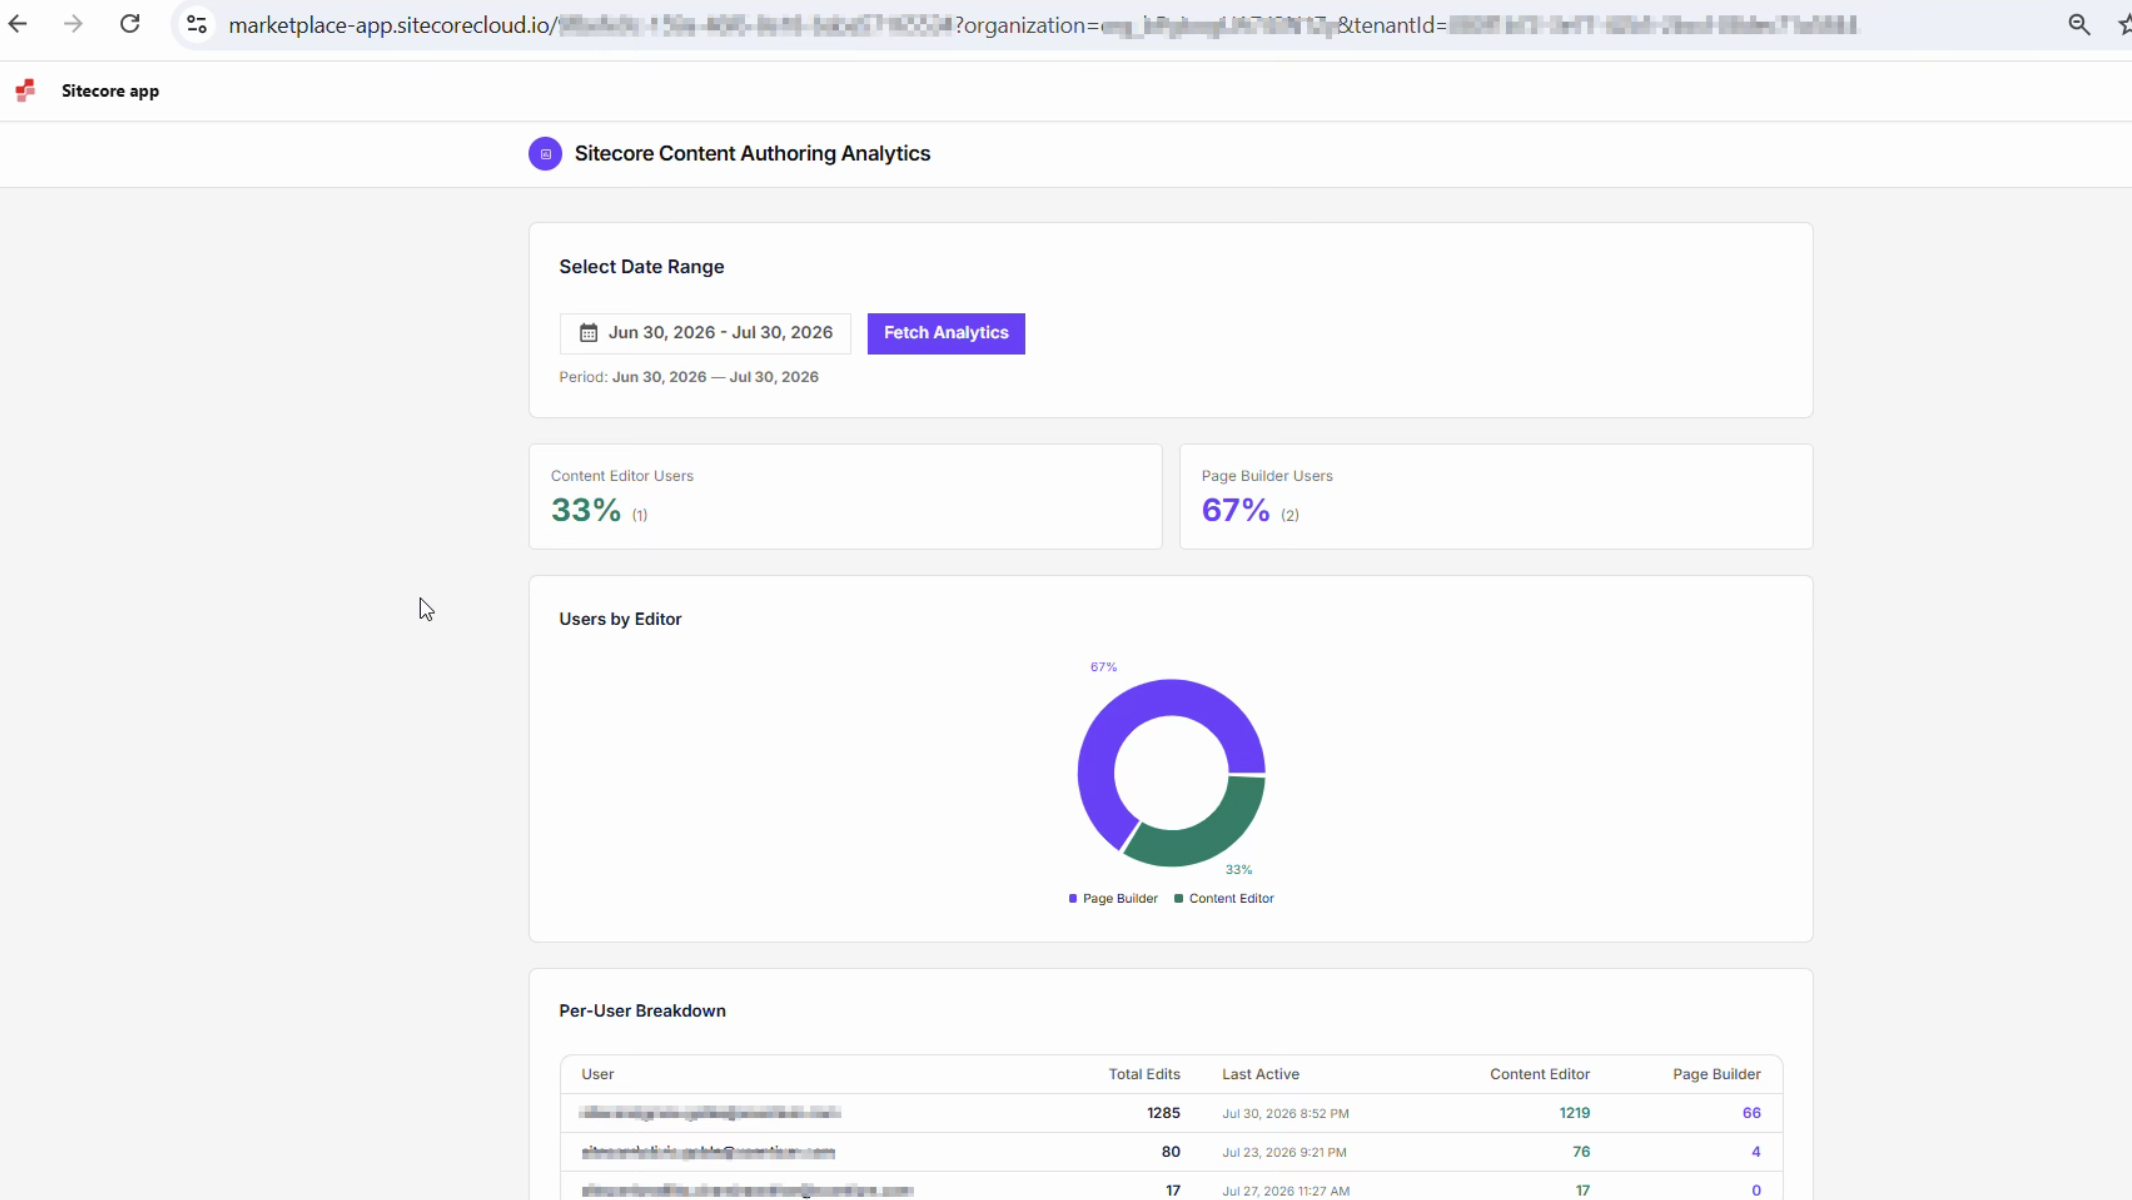The height and width of the screenshot is (1200, 2132).
Task: Click the 67% label above the donut chart
Action: tap(1104, 667)
